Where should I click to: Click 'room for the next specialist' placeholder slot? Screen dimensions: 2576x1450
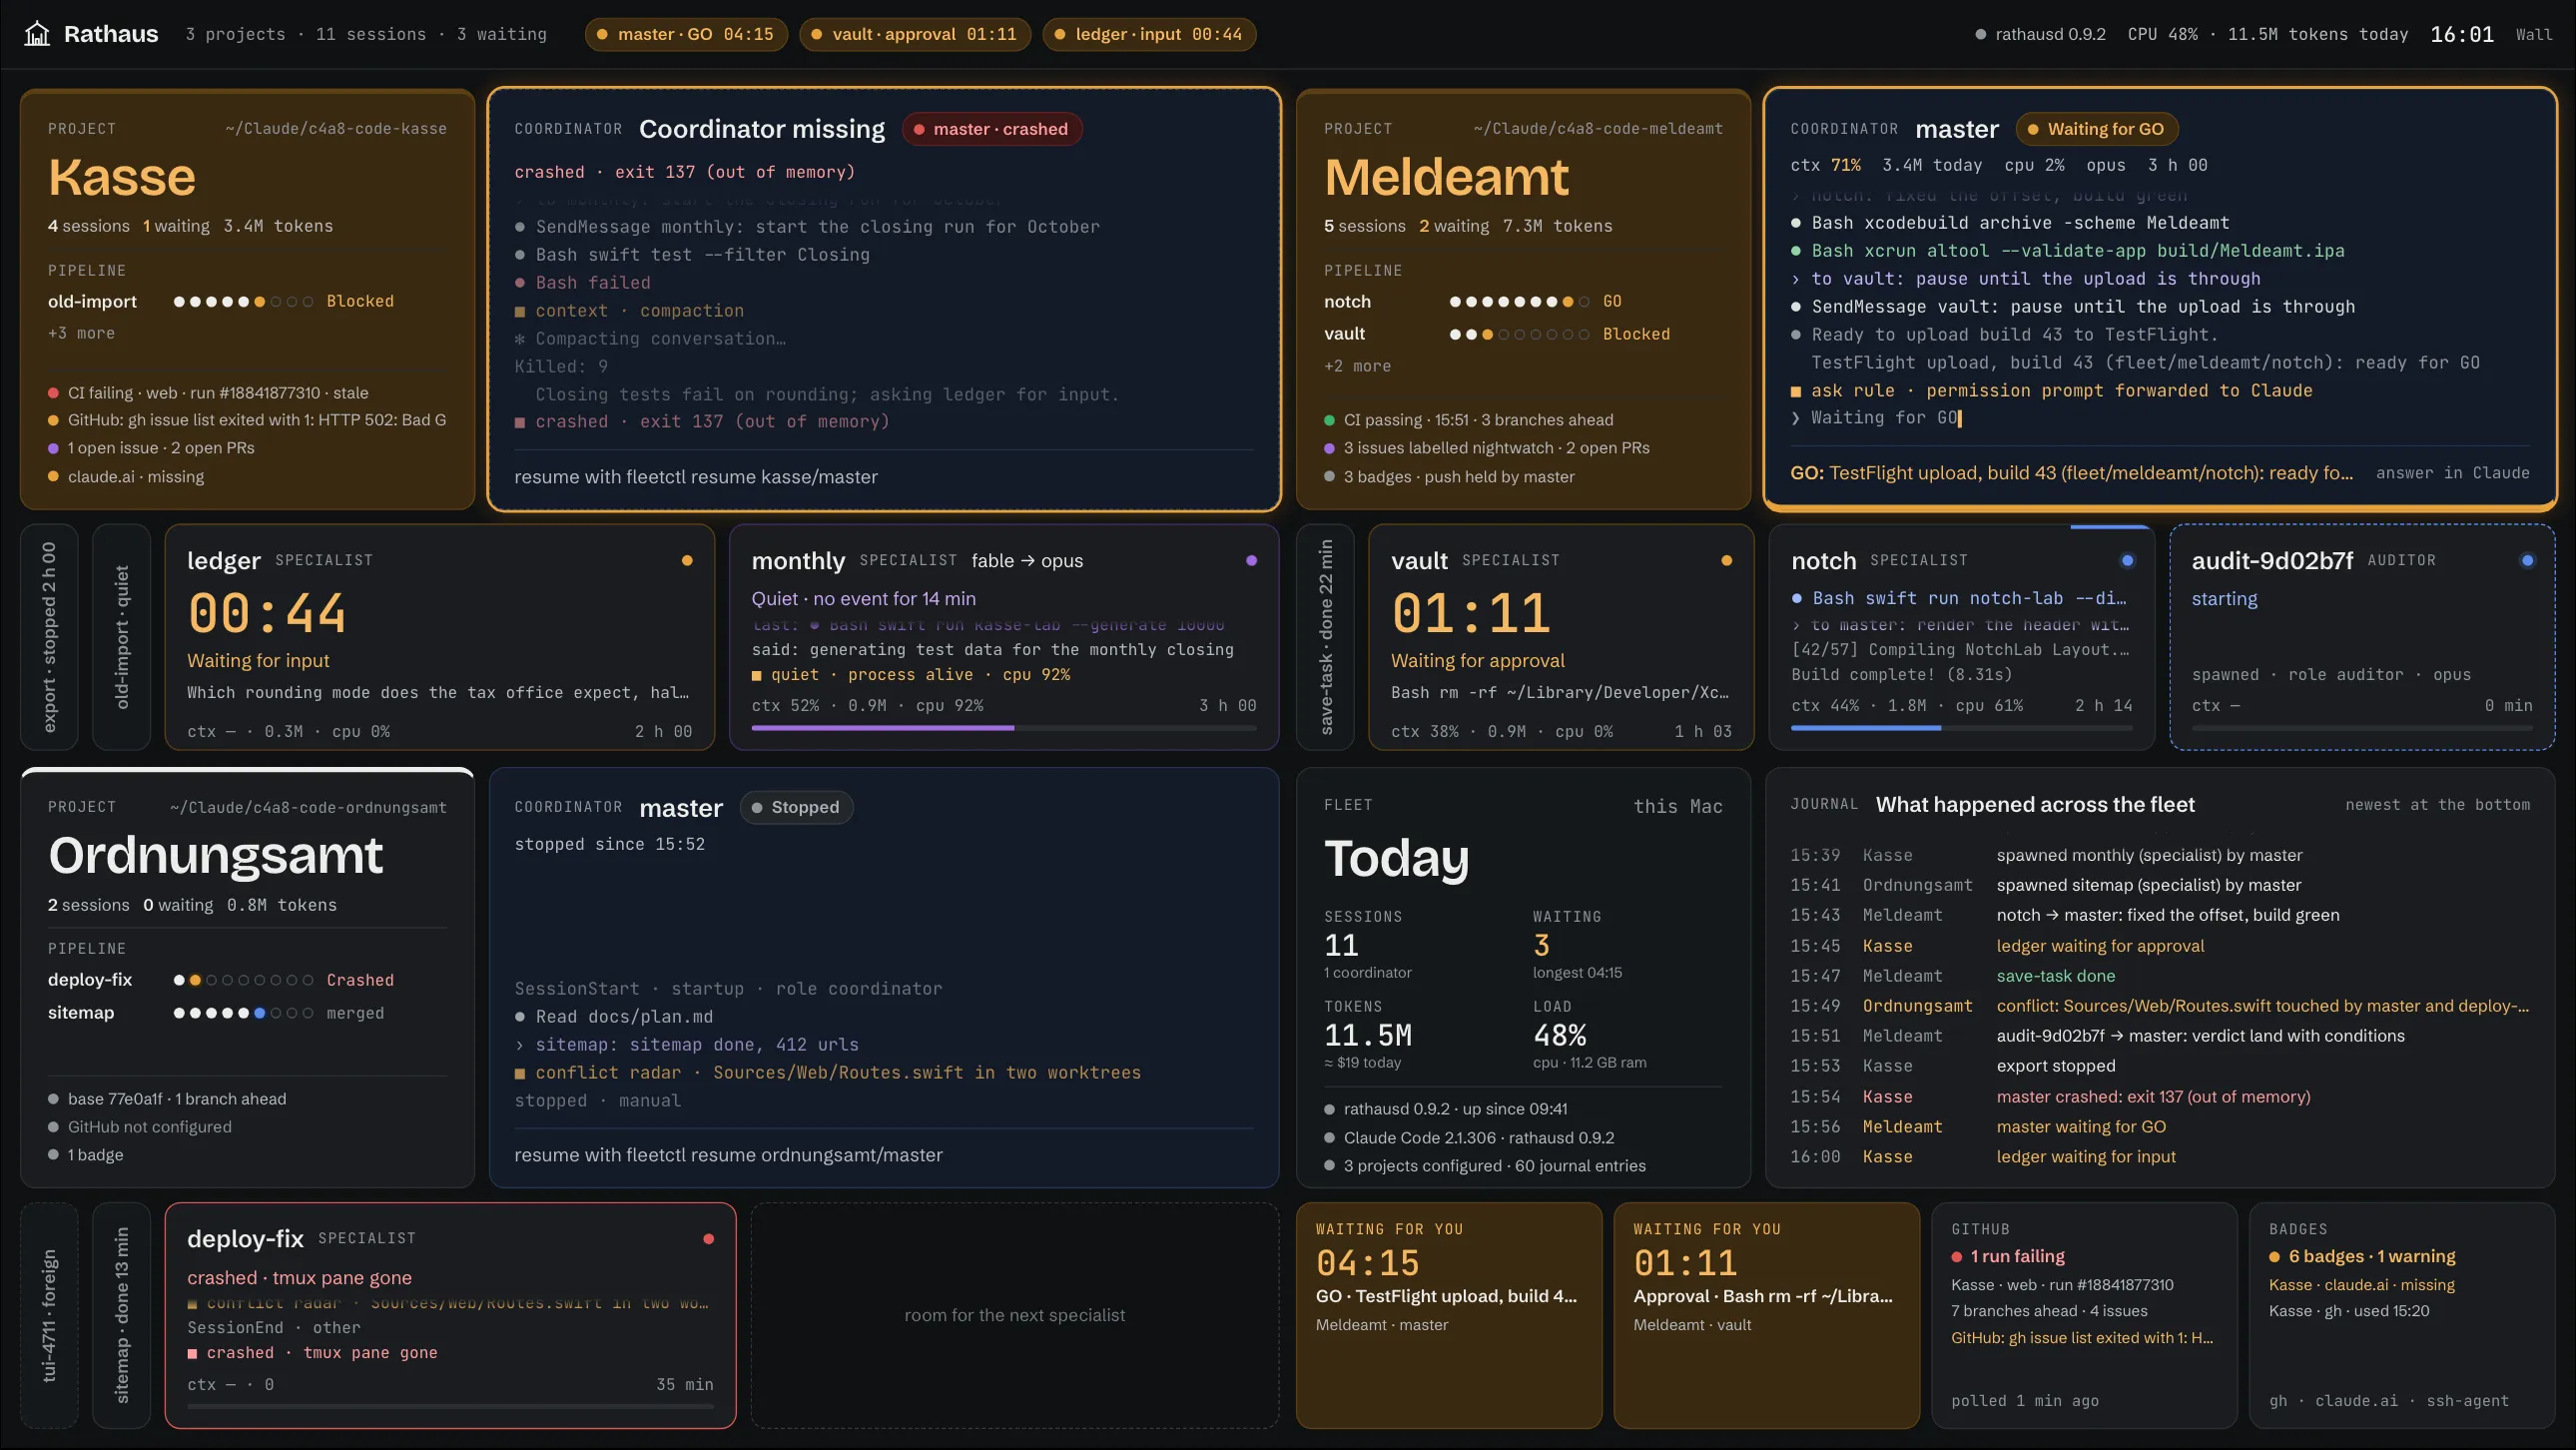tap(1014, 1315)
